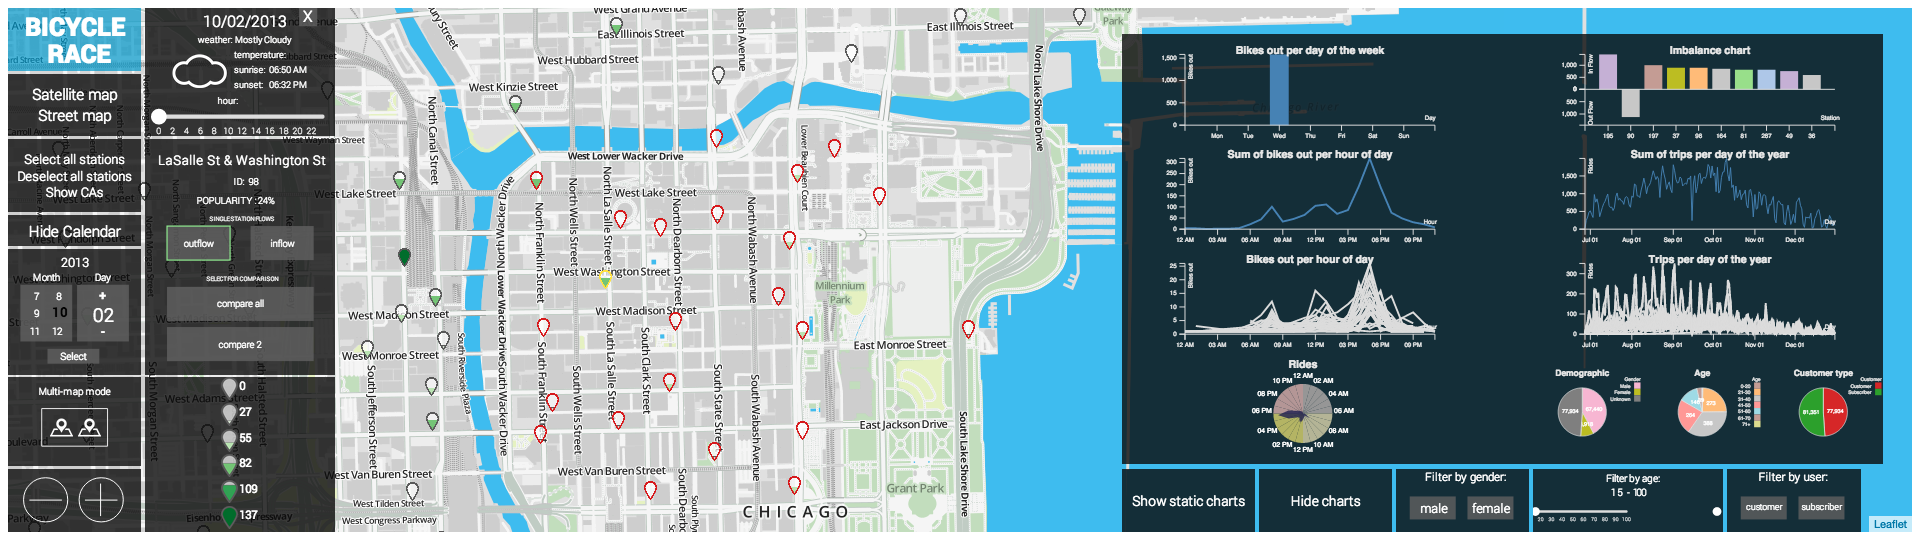
Task: Click the legend marker labeled 55
Action: [229, 438]
